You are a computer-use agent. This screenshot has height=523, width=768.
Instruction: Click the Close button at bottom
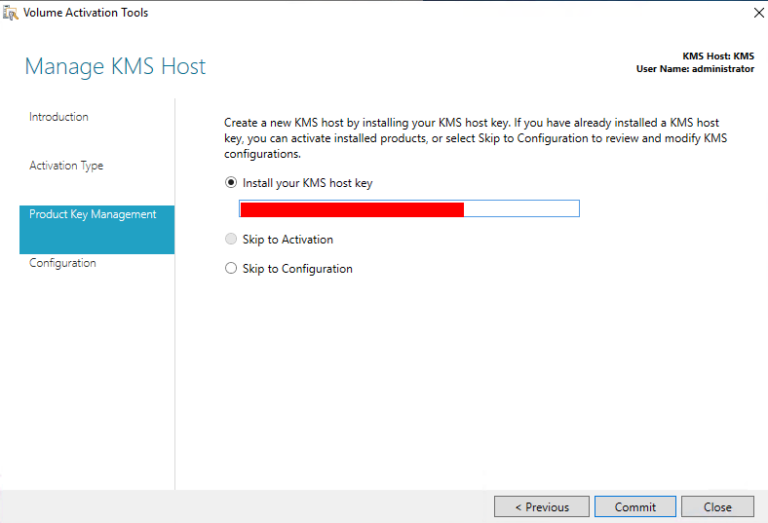point(718,507)
